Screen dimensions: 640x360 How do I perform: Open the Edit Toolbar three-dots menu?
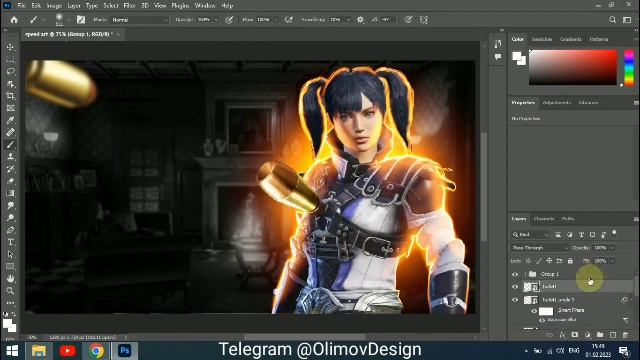click(11, 303)
